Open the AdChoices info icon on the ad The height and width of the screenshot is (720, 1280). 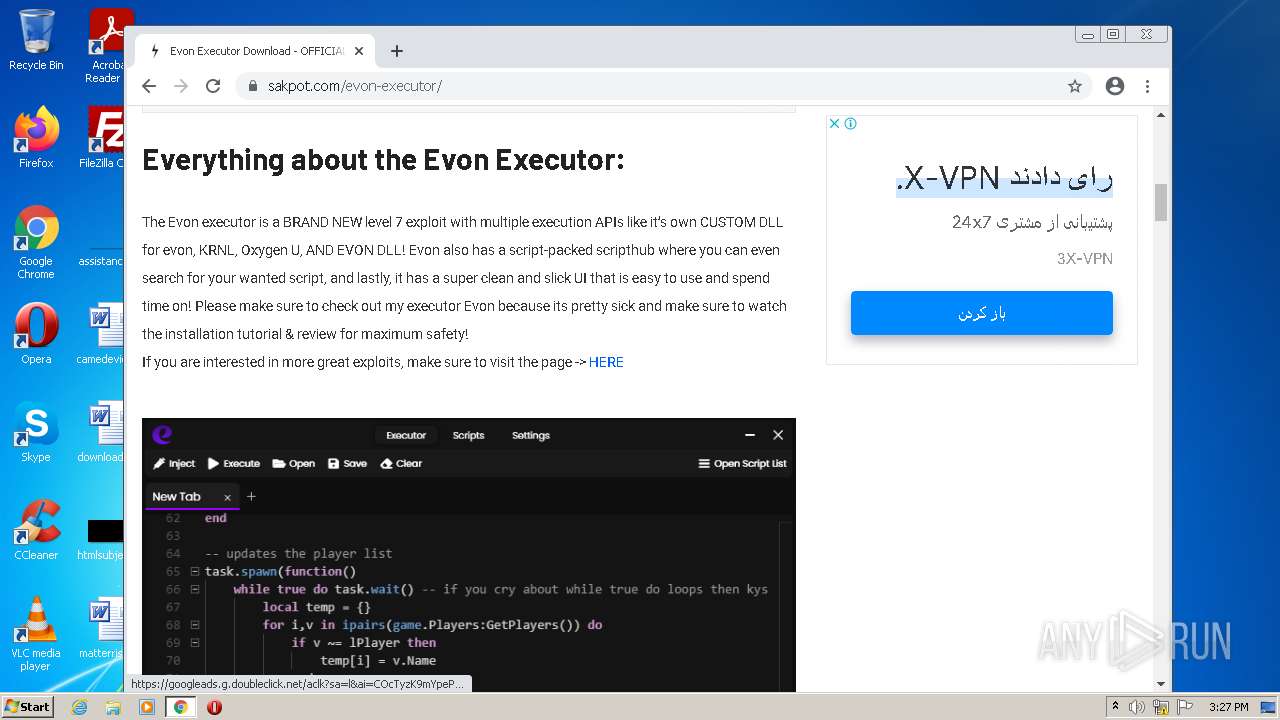point(850,124)
